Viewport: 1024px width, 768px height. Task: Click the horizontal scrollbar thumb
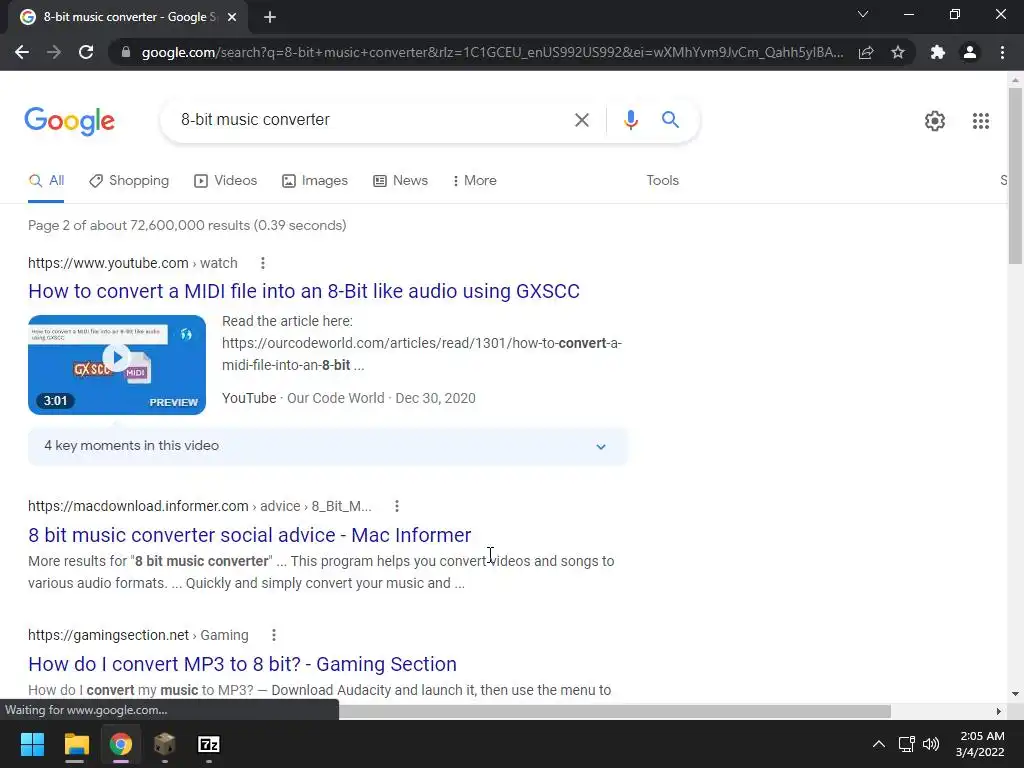(615, 711)
